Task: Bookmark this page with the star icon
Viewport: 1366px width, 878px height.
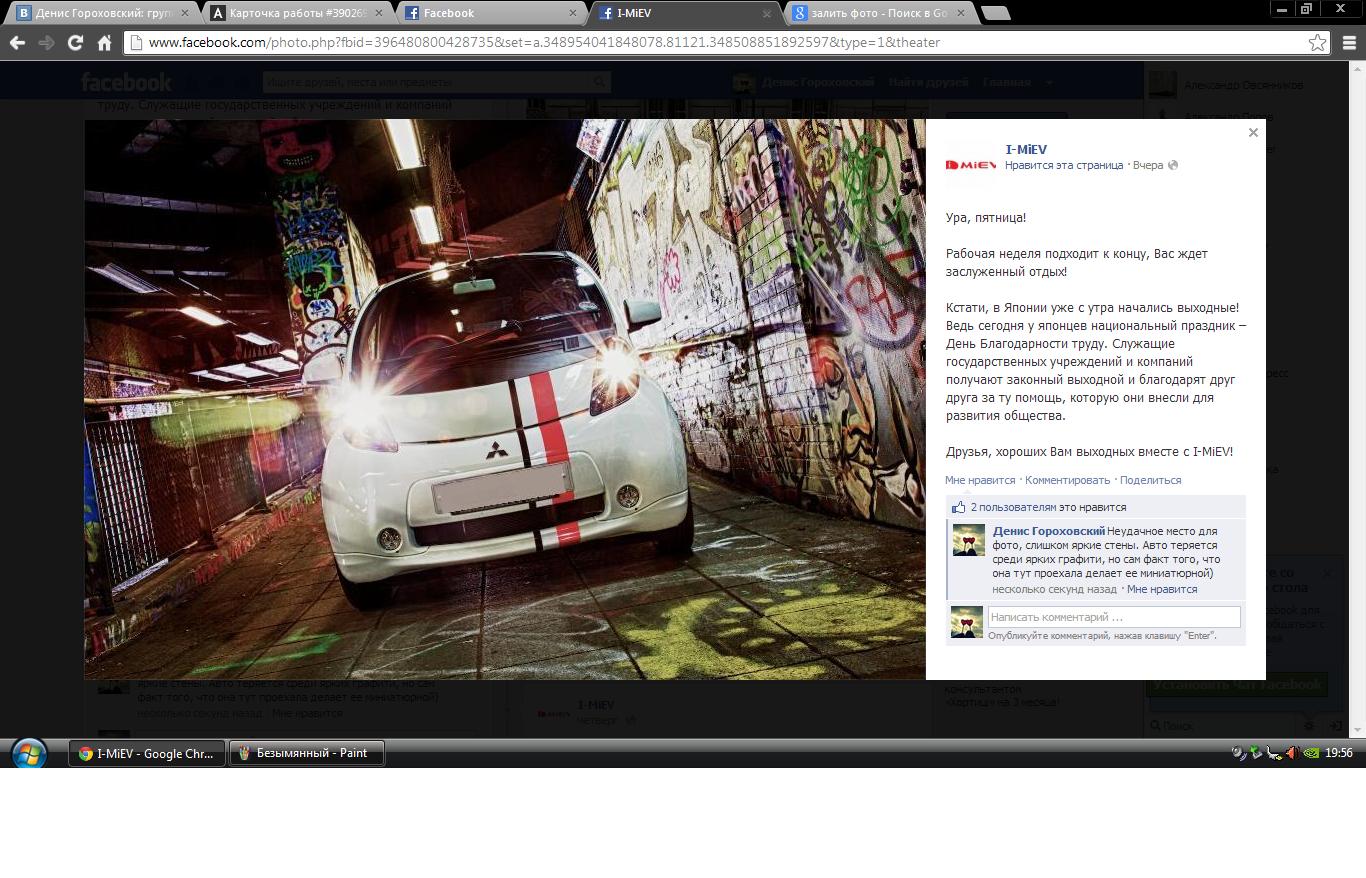Action: pyautogui.click(x=1317, y=43)
